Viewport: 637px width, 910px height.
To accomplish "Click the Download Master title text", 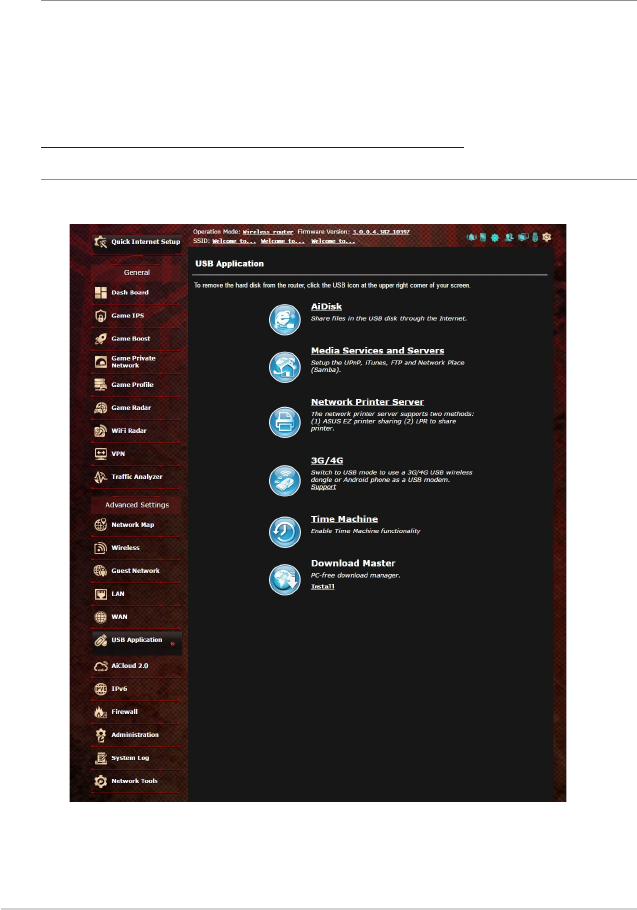I will pos(353,563).
